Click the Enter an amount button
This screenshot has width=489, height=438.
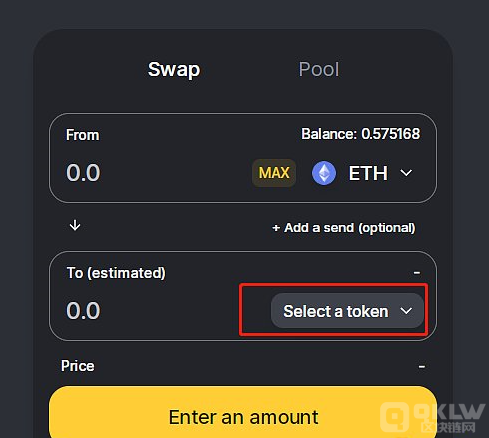[243, 413]
